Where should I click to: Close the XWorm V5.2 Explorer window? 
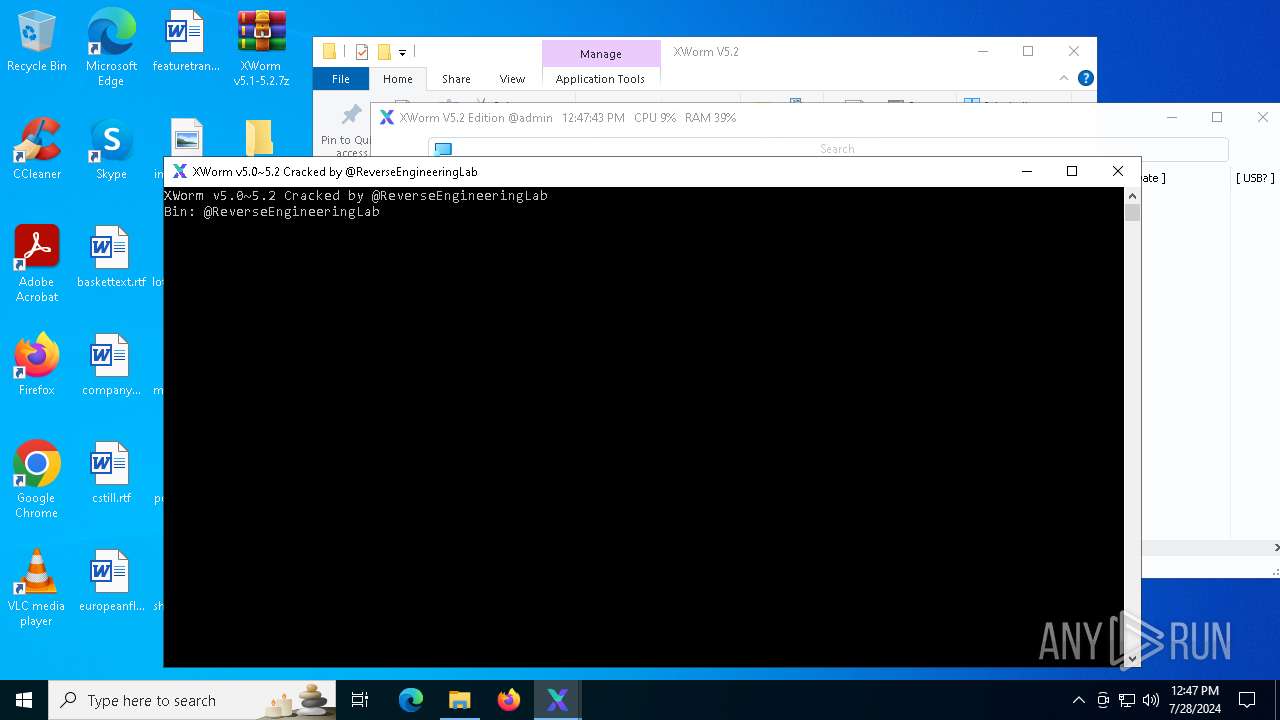(1074, 51)
